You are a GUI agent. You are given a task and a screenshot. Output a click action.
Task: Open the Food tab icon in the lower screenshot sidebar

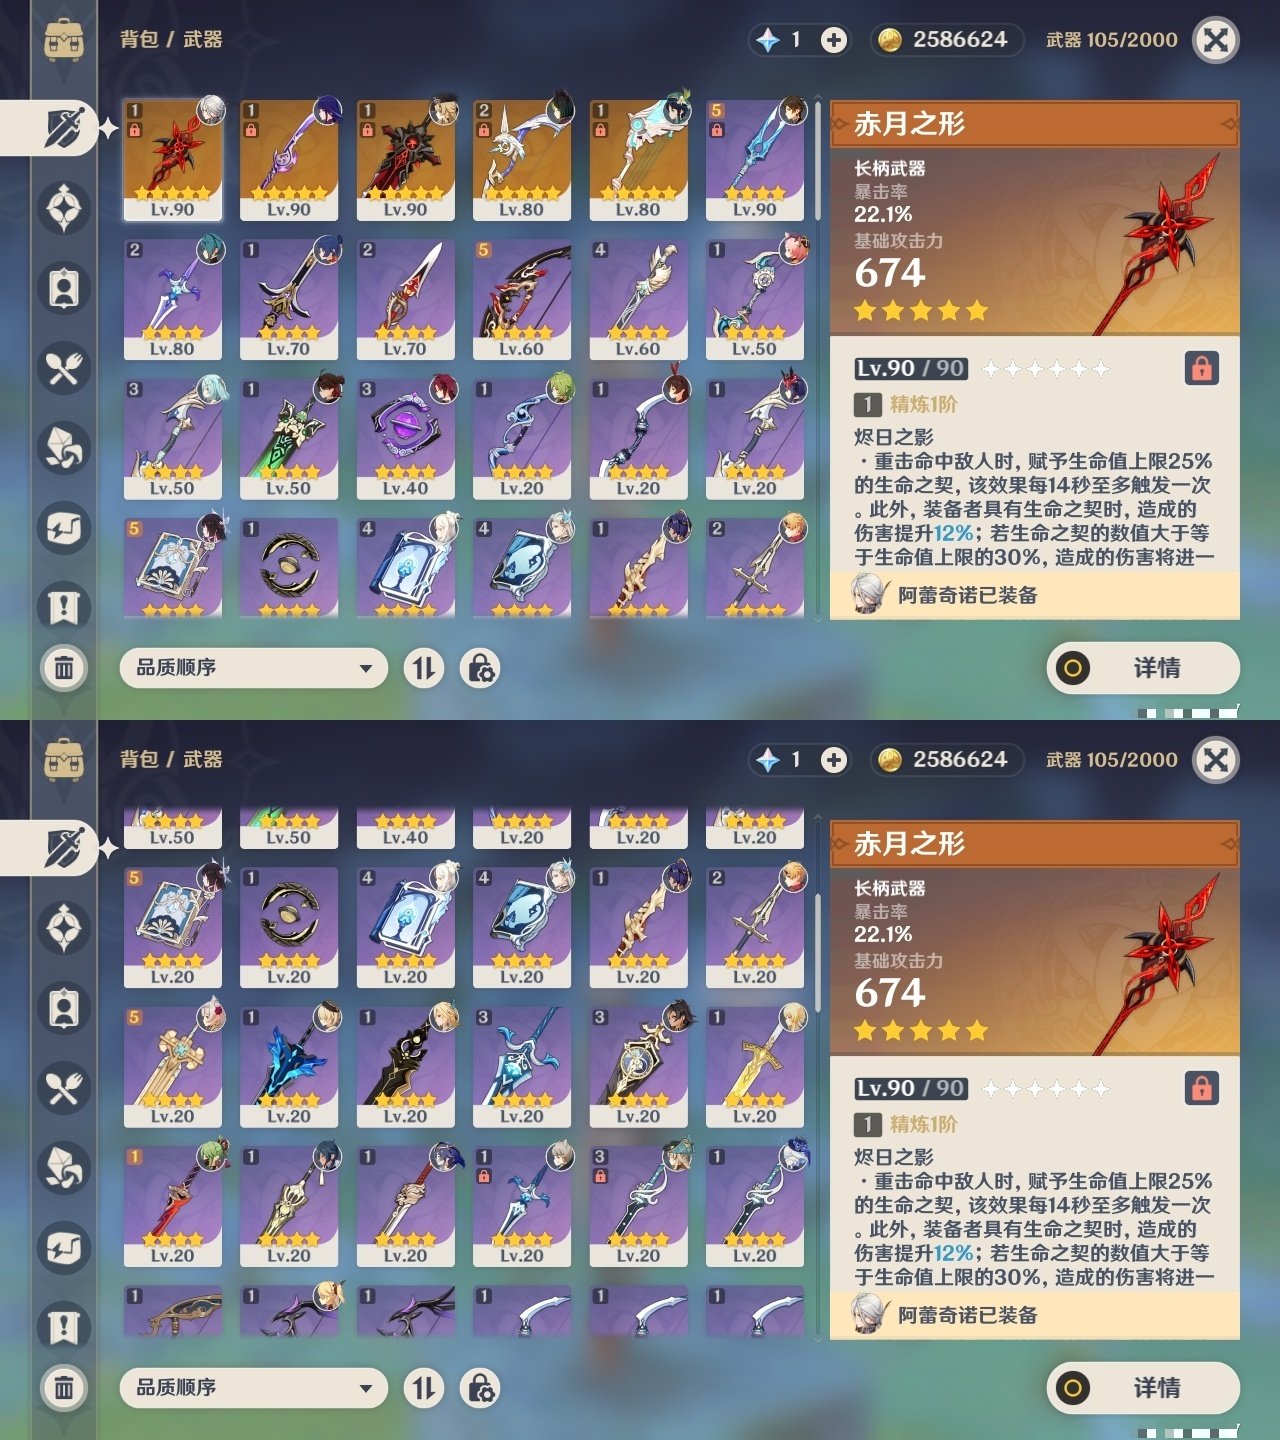64,1088
